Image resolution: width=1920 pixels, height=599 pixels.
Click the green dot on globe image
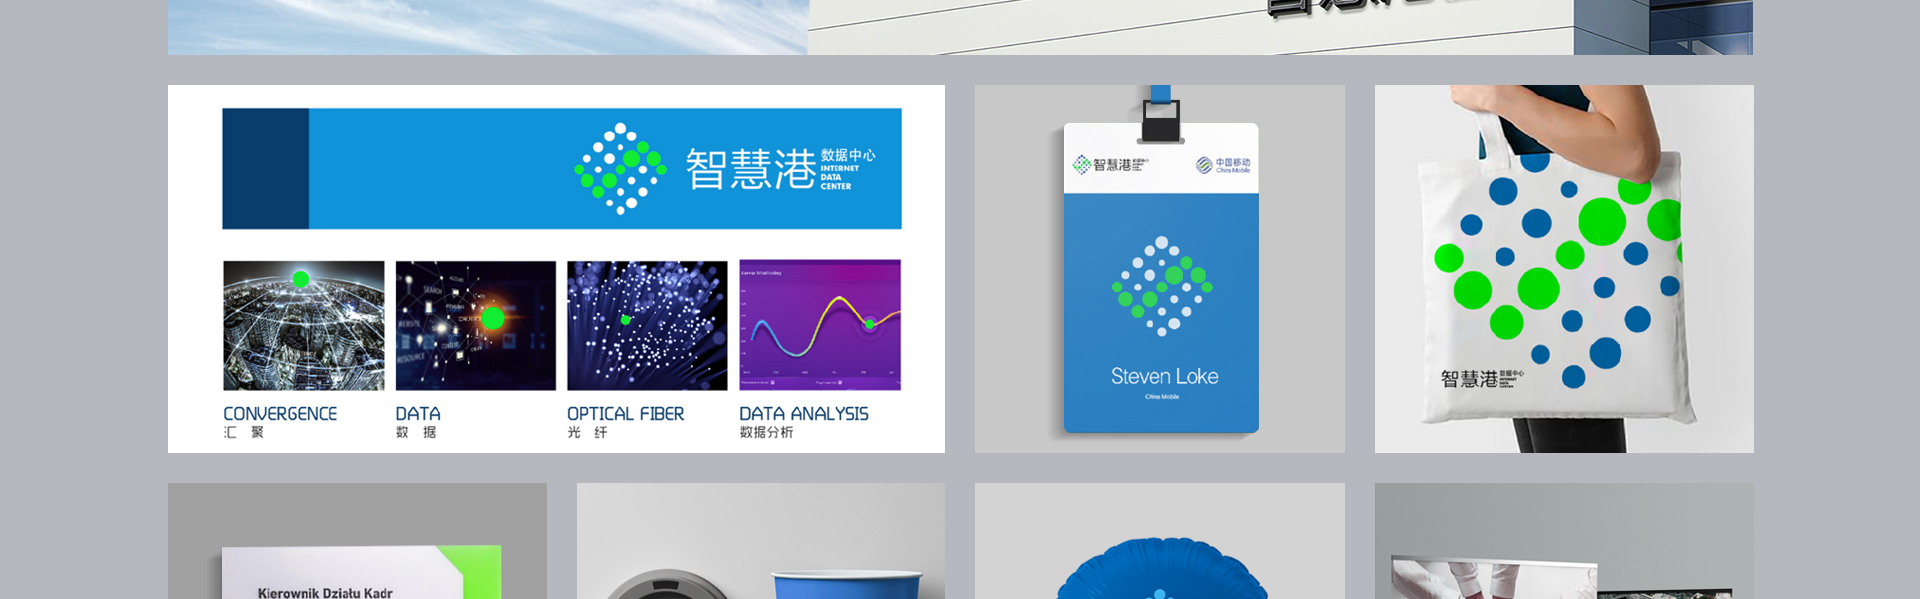point(301,279)
